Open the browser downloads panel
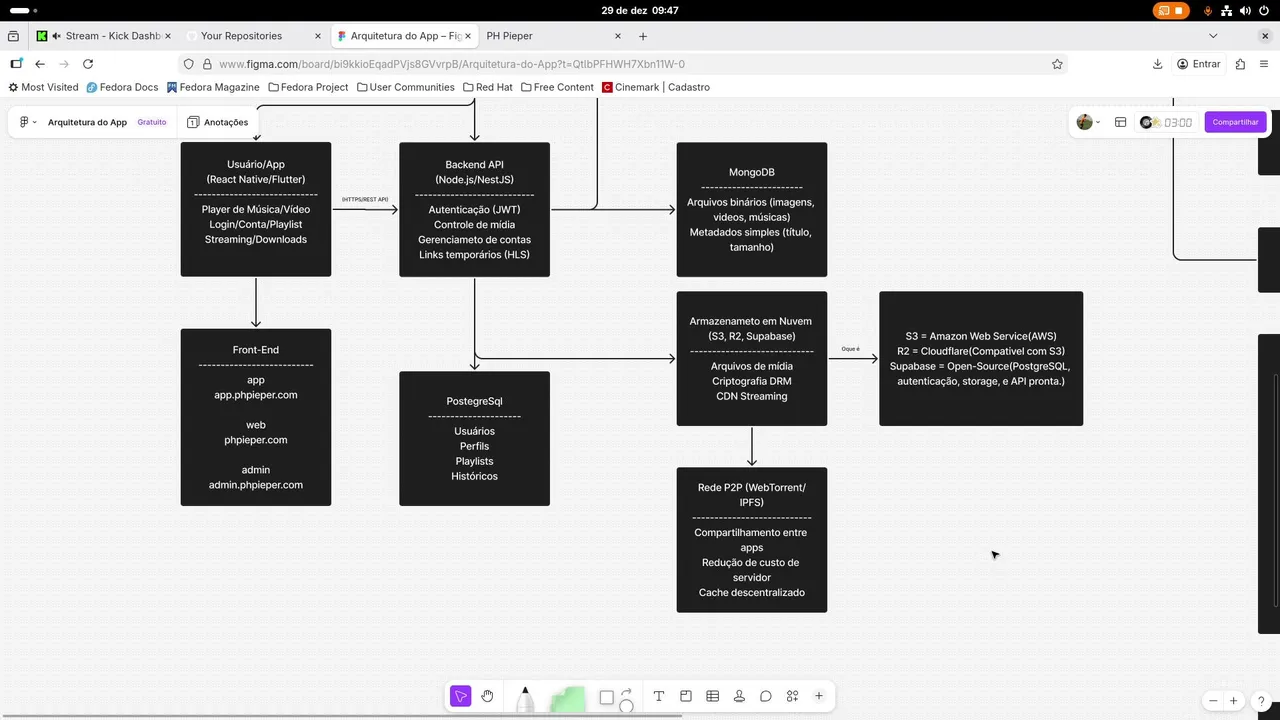Image resolution: width=1280 pixels, height=720 pixels. (x=1157, y=64)
